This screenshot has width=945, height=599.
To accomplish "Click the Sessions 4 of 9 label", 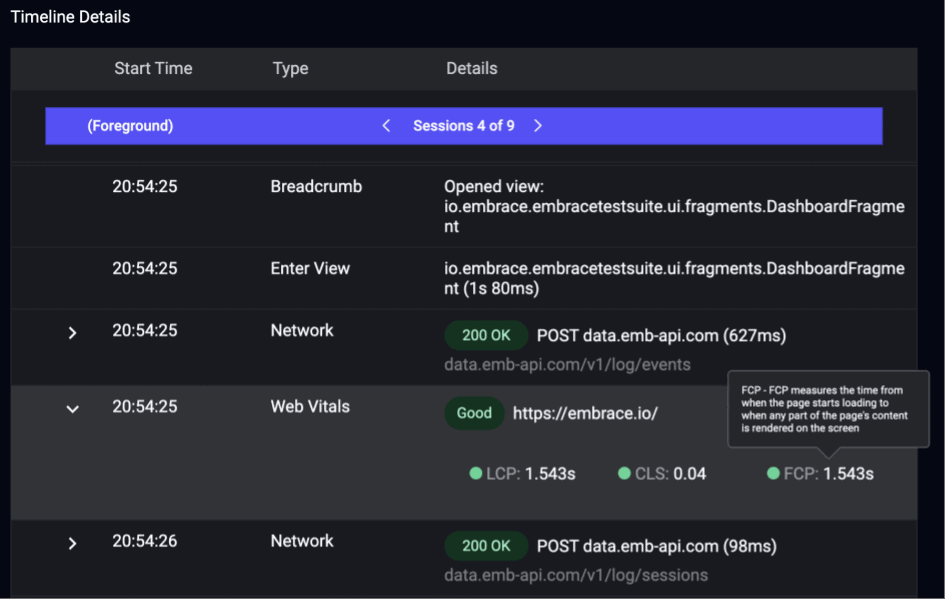I will (463, 126).
